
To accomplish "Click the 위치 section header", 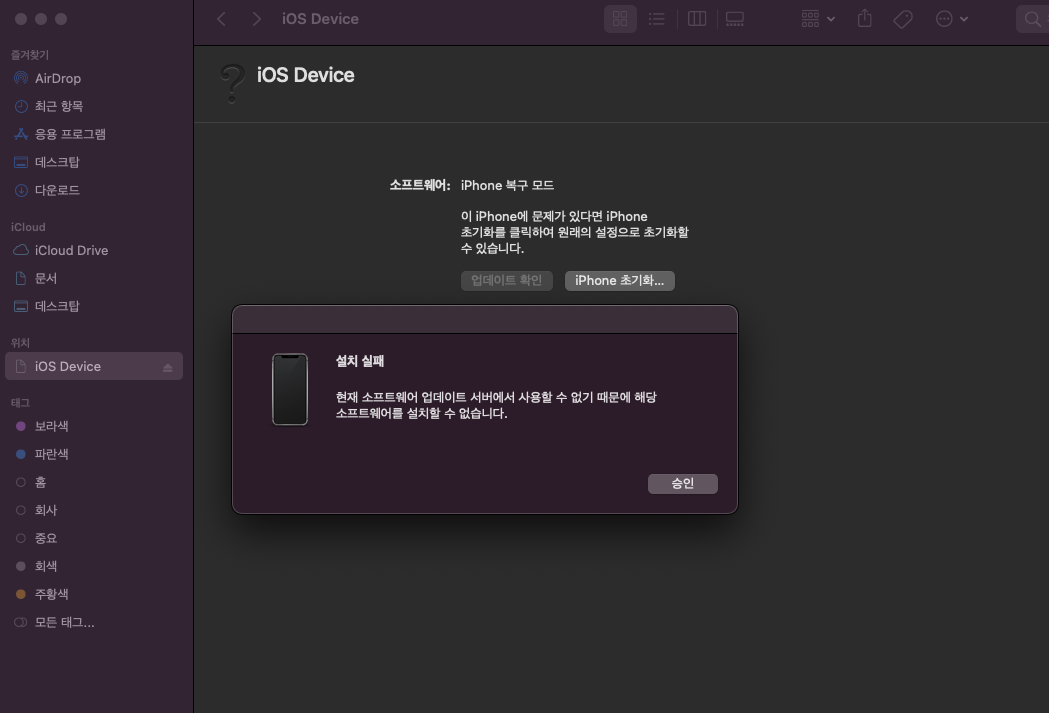I will pos(20,342).
